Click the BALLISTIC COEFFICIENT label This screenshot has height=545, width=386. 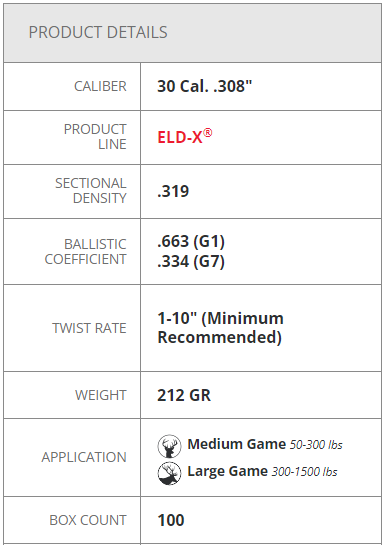coord(85,252)
